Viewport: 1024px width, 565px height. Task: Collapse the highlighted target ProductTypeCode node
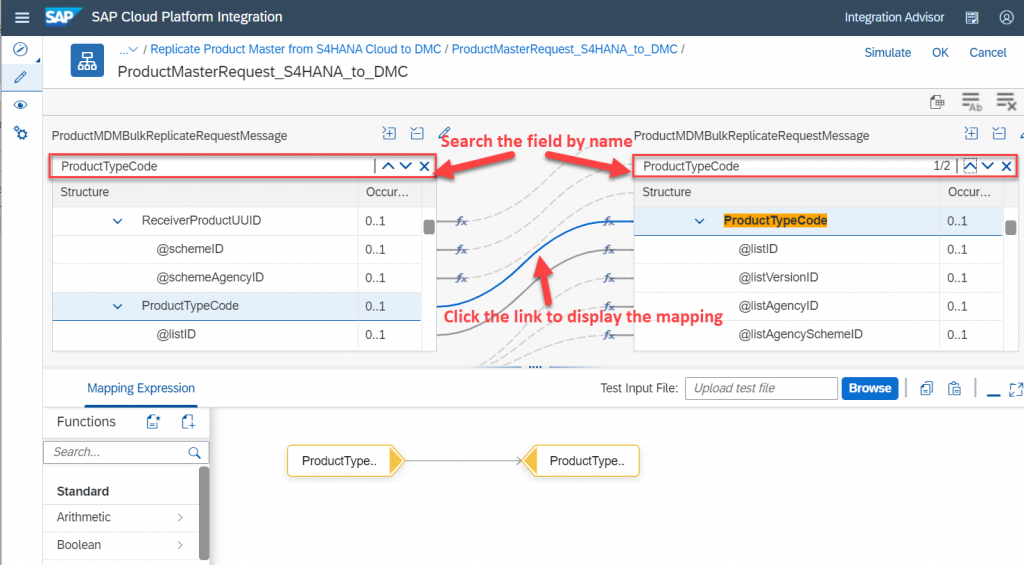click(x=699, y=221)
